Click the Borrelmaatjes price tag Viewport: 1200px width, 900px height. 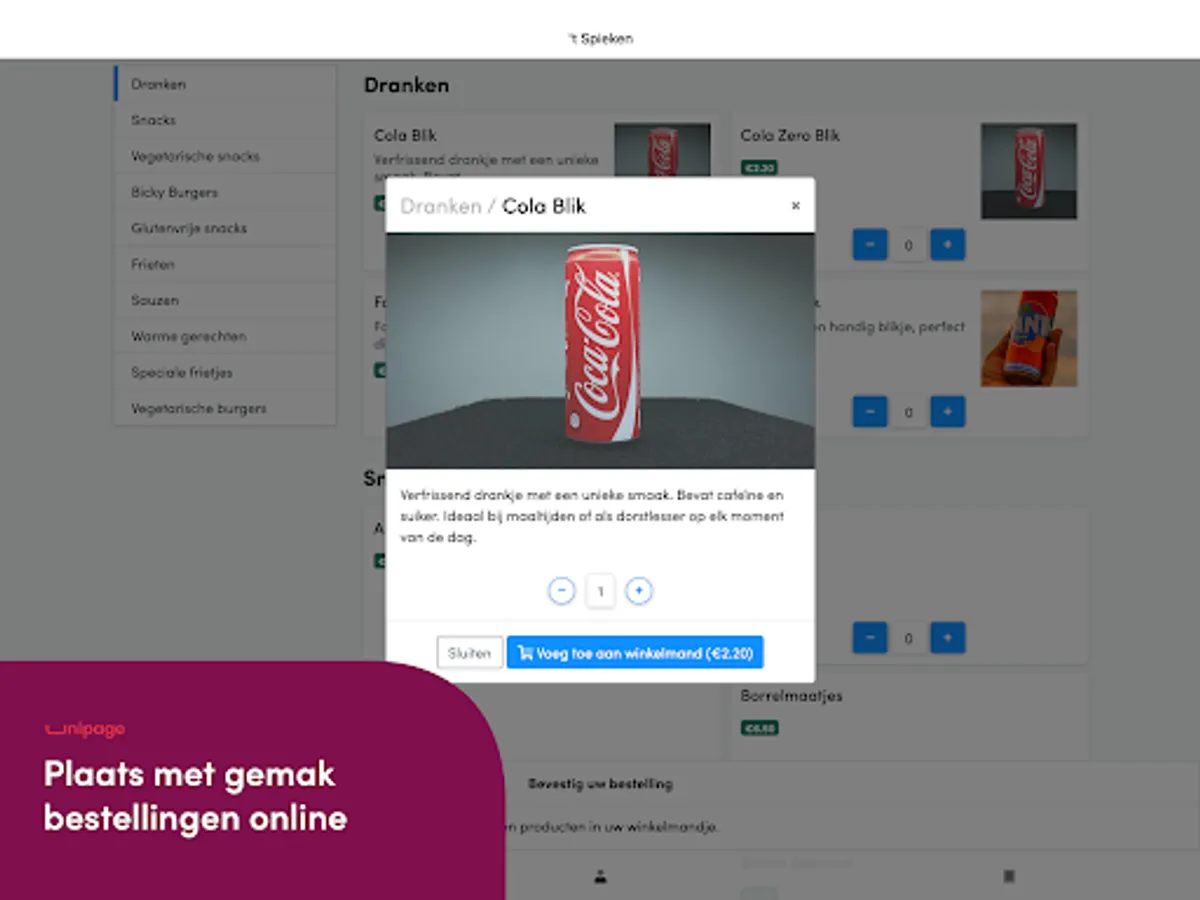pyautogui.click(x=759, y=728)
